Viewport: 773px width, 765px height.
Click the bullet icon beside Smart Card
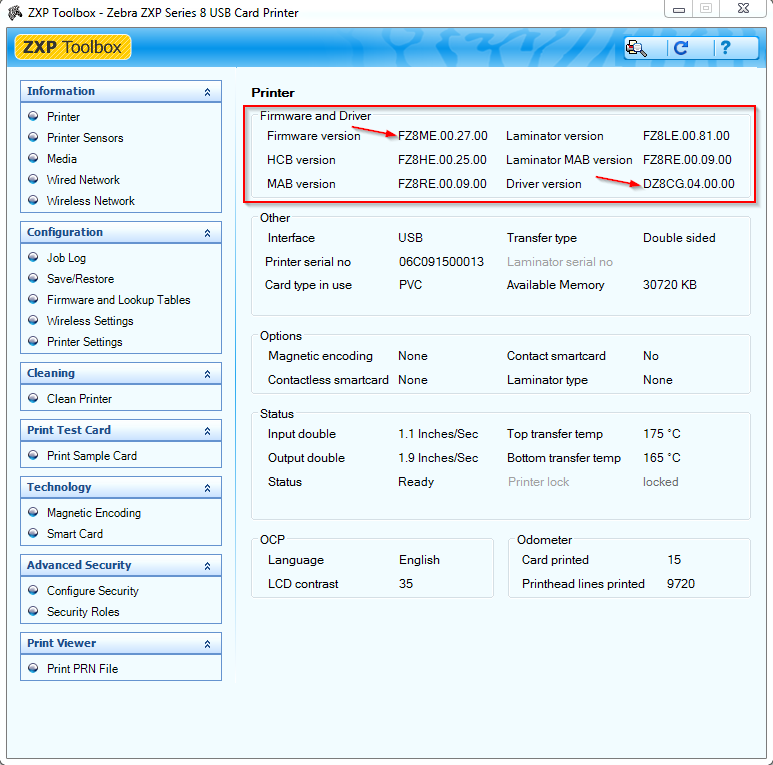pos(33,534)
